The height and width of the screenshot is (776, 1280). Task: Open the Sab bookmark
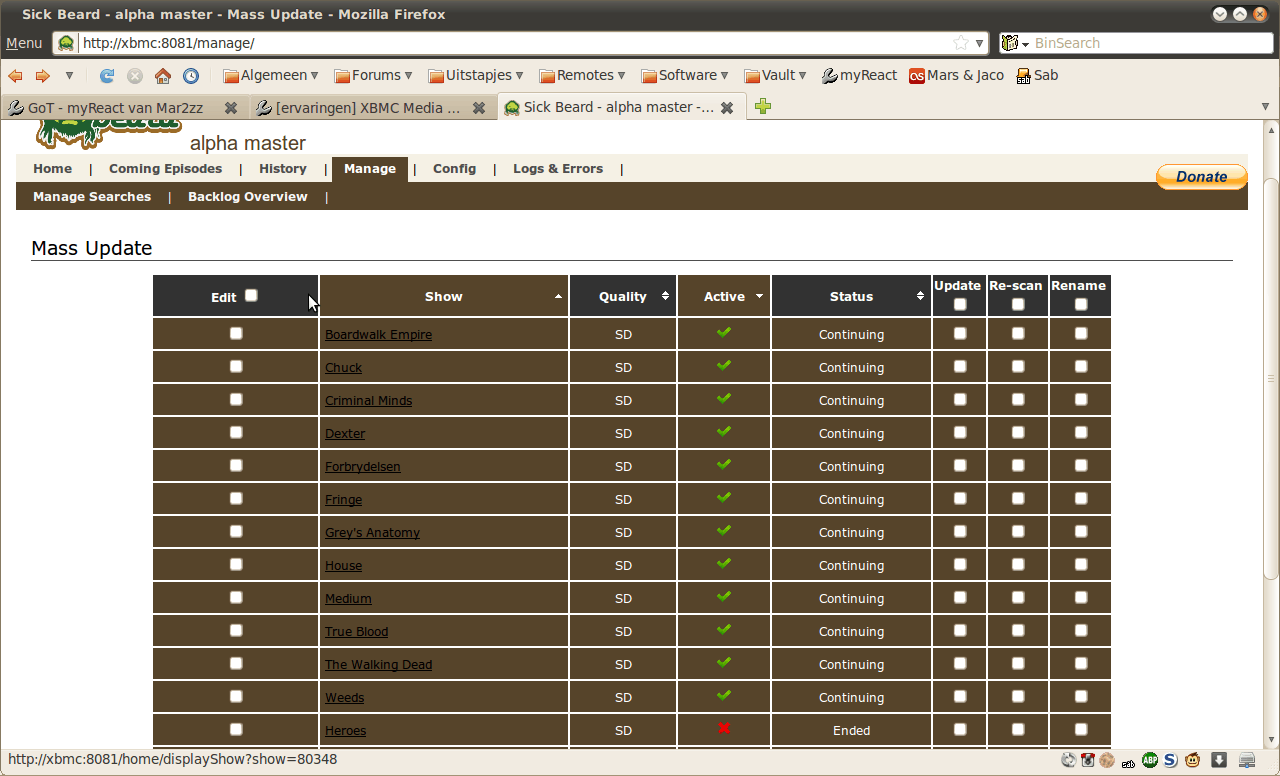coord(1037,76)
